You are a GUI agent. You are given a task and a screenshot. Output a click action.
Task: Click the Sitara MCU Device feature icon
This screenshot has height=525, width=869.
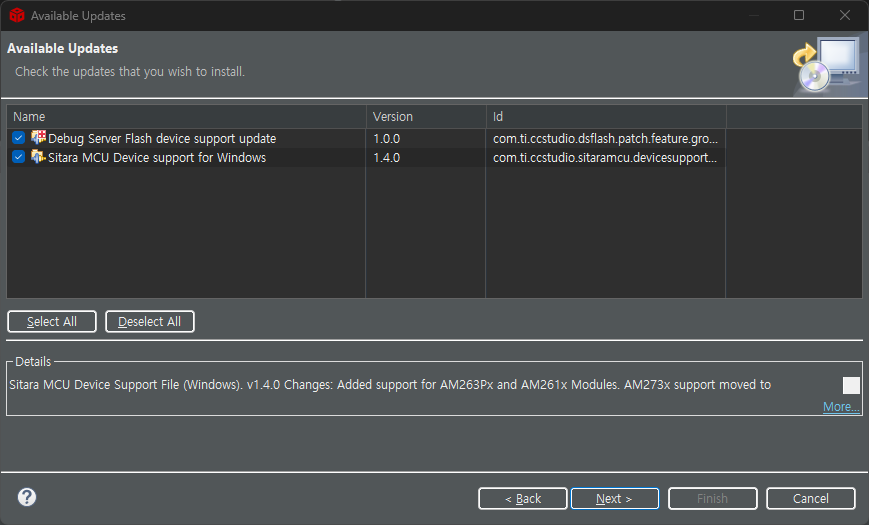[x=38, y=156]
